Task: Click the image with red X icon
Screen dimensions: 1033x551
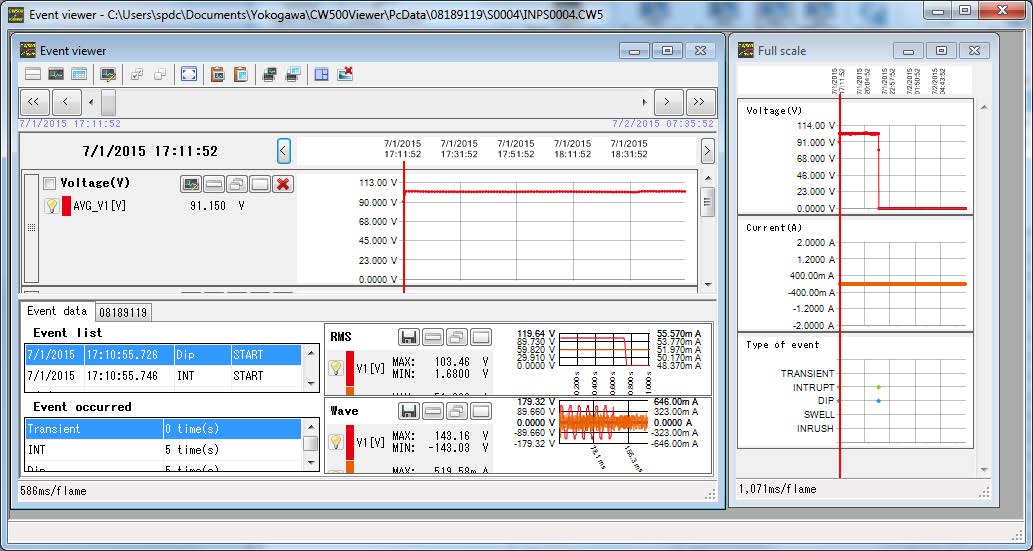Action: (345, 74)
